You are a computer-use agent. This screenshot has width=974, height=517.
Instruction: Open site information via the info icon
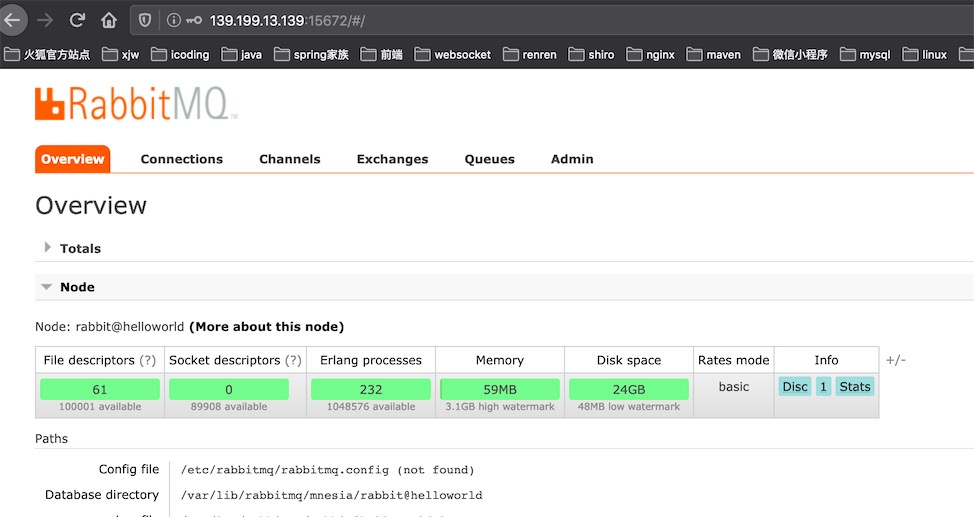[174, 21]
